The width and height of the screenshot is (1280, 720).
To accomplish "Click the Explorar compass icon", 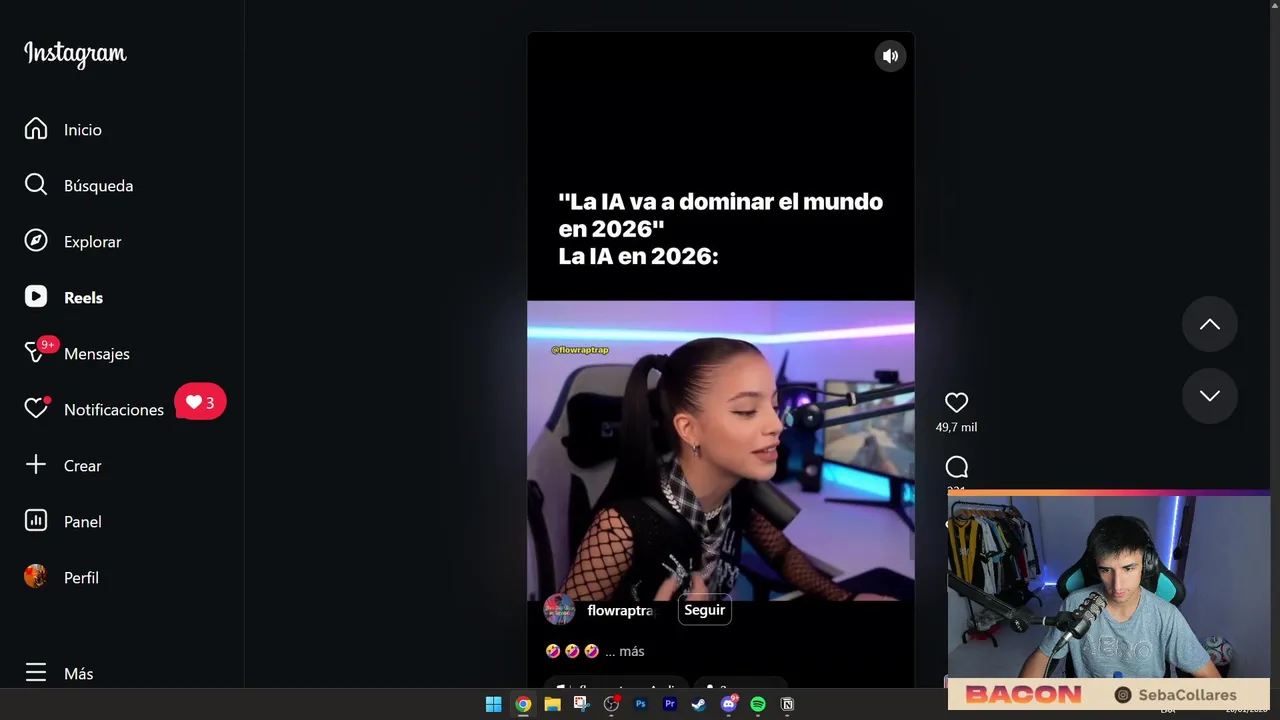I will [x=36, y=241].
